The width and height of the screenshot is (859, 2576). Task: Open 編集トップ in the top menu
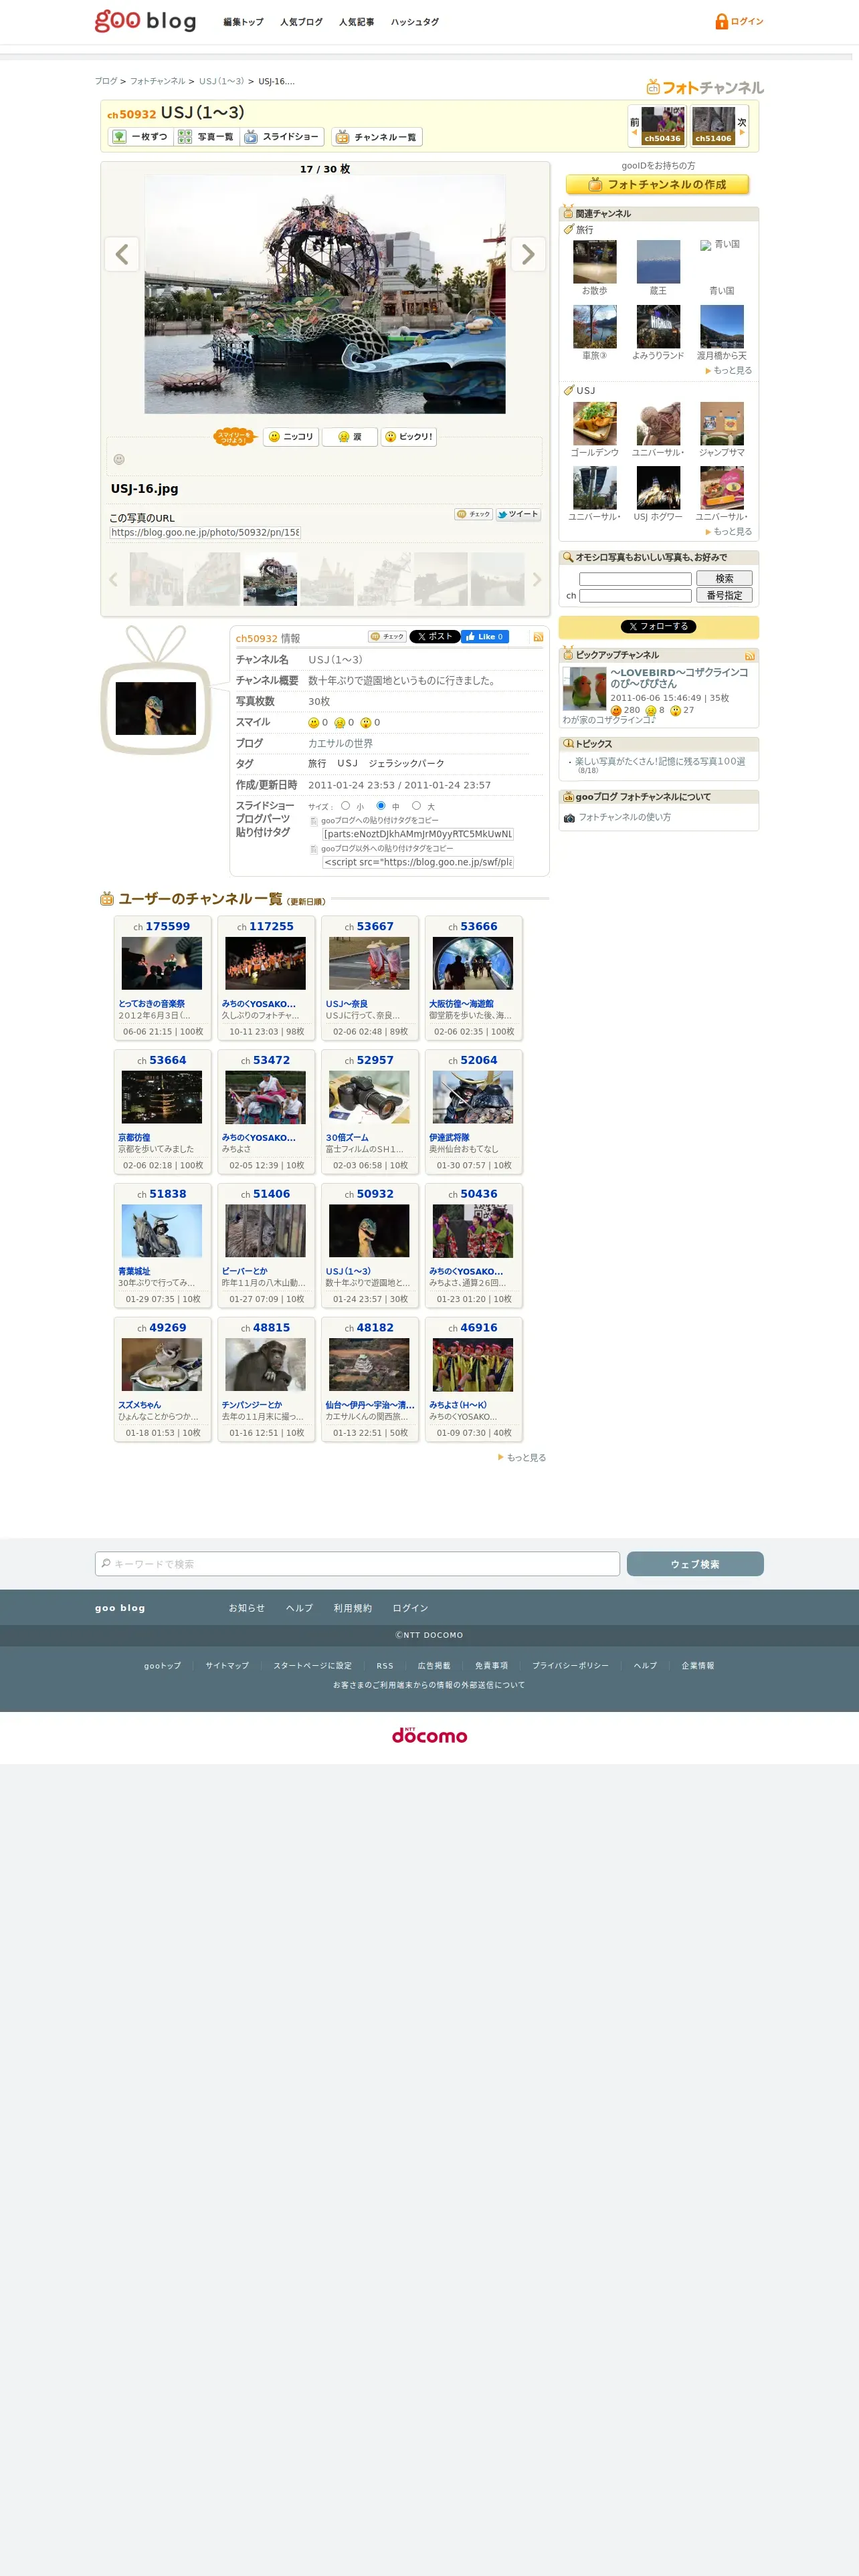243,22
